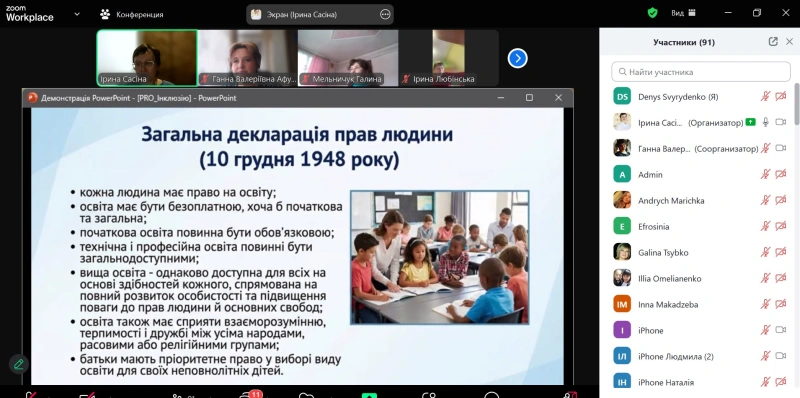The width and height of the screenshot is (800, 398).
Task: Click the camera icon for iPhone participant
Action: coord(781,330)
